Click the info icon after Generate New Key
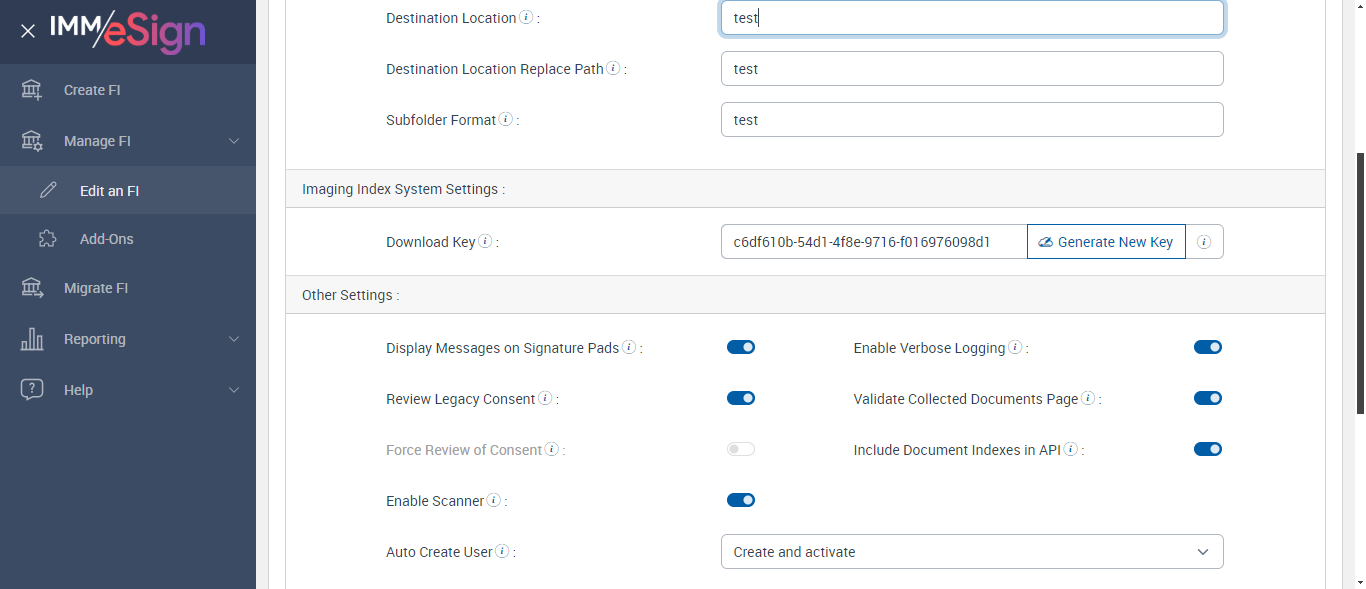Viewport: 1366px width, 589px height. (x=1204, y=242)
